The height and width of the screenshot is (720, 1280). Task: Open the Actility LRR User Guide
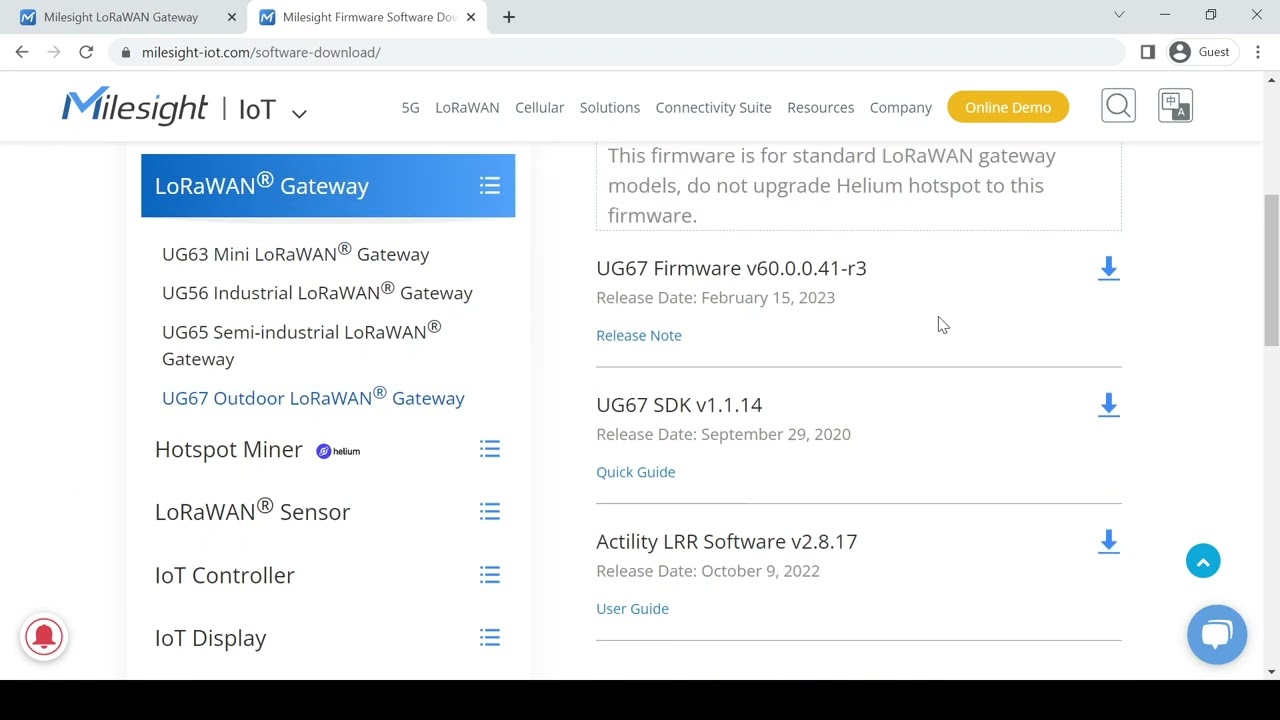tap(632, 609)
